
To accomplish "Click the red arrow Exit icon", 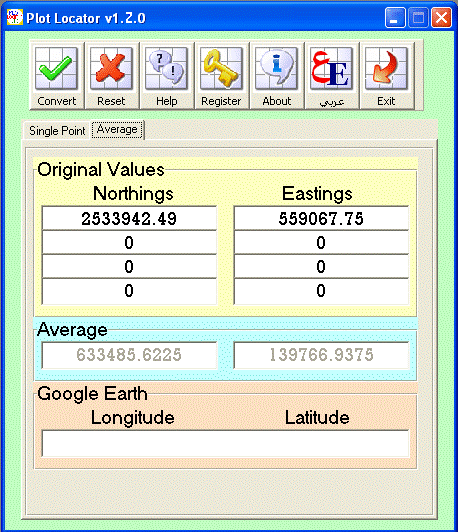I will 386,69.
